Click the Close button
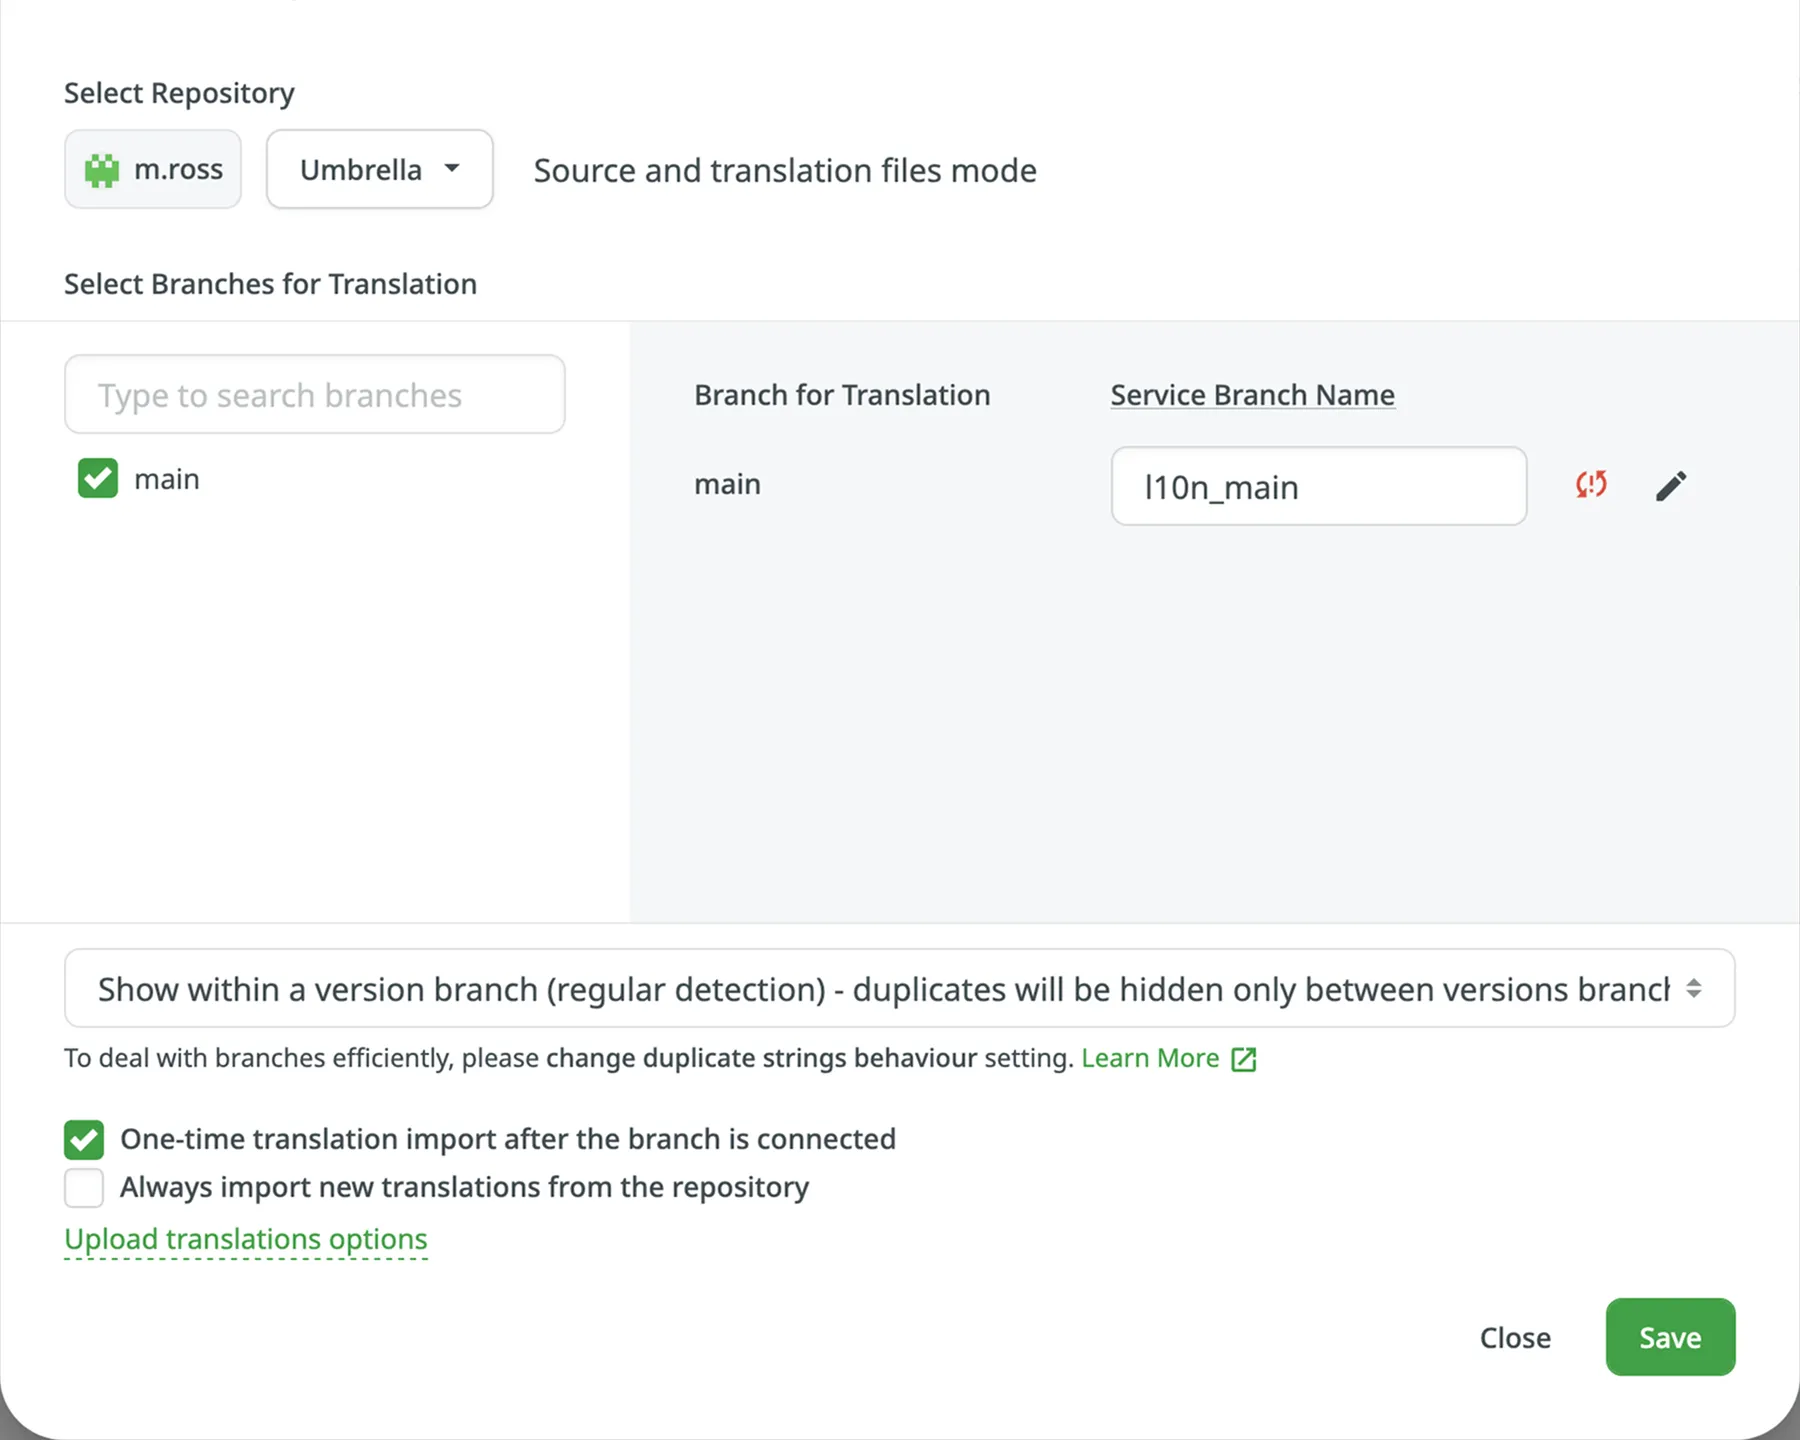Image resolution: width=1800 pixels, height=1440 pixels. 1514,1337
